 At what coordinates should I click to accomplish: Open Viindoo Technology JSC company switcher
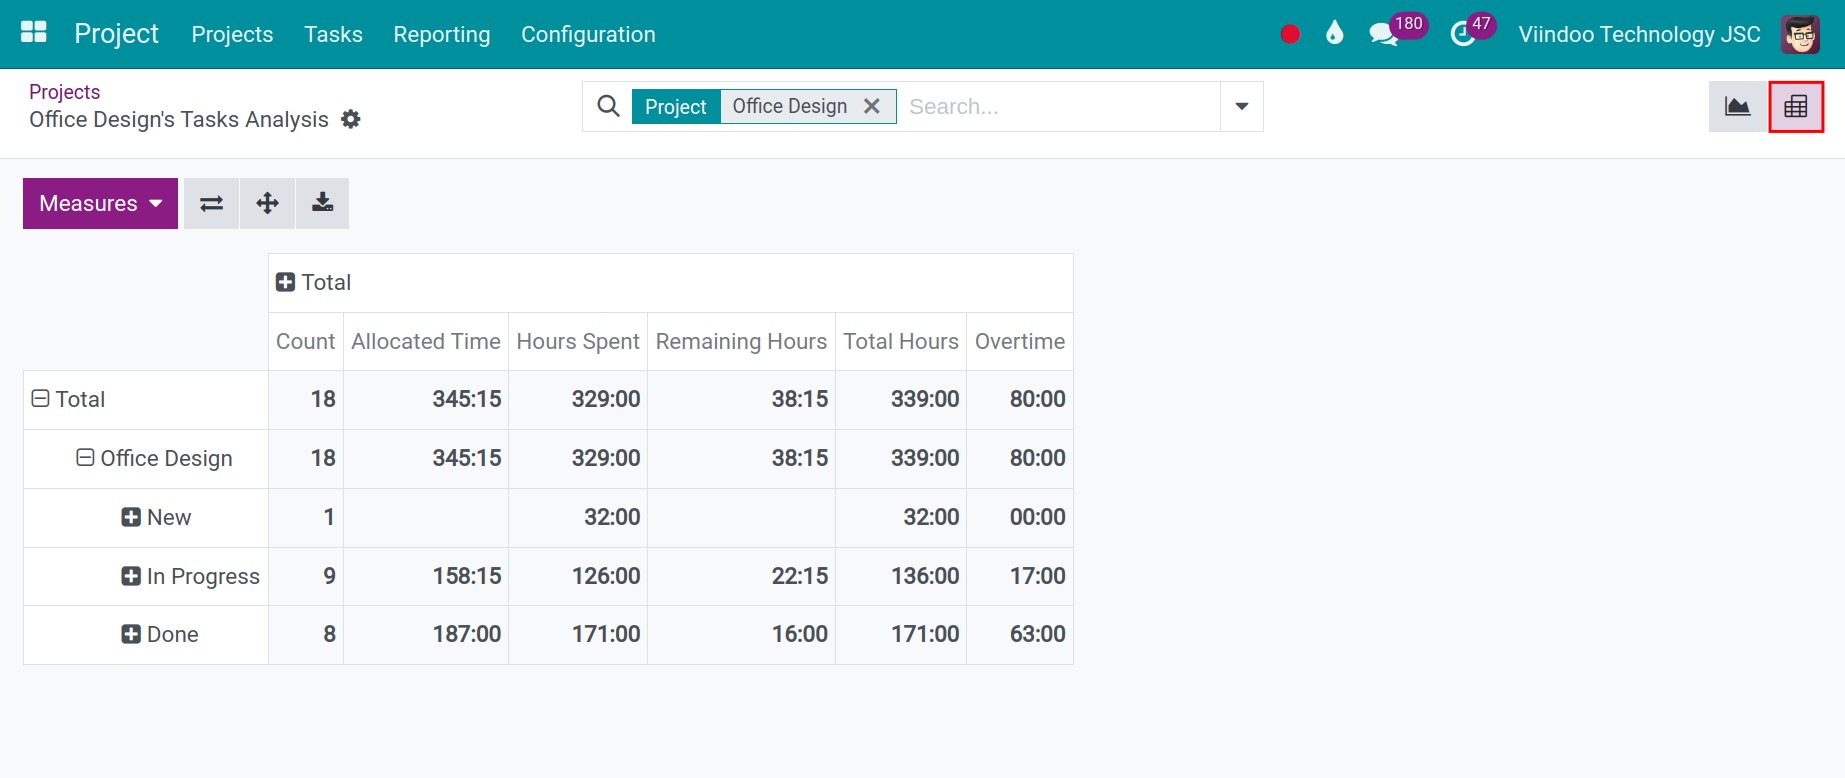coord(1639,34)
